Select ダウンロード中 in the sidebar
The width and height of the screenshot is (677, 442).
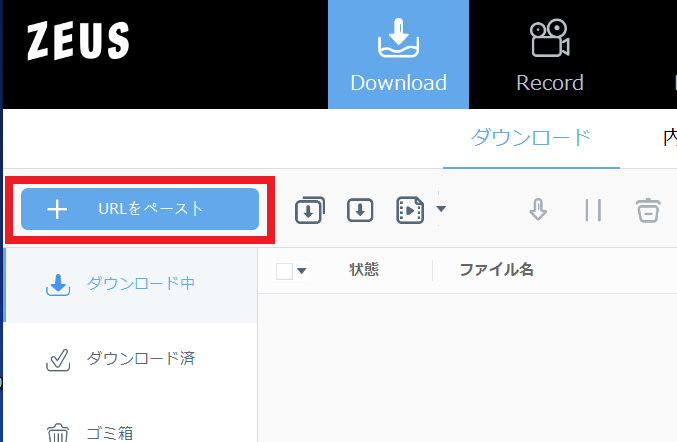coord(130,284)
